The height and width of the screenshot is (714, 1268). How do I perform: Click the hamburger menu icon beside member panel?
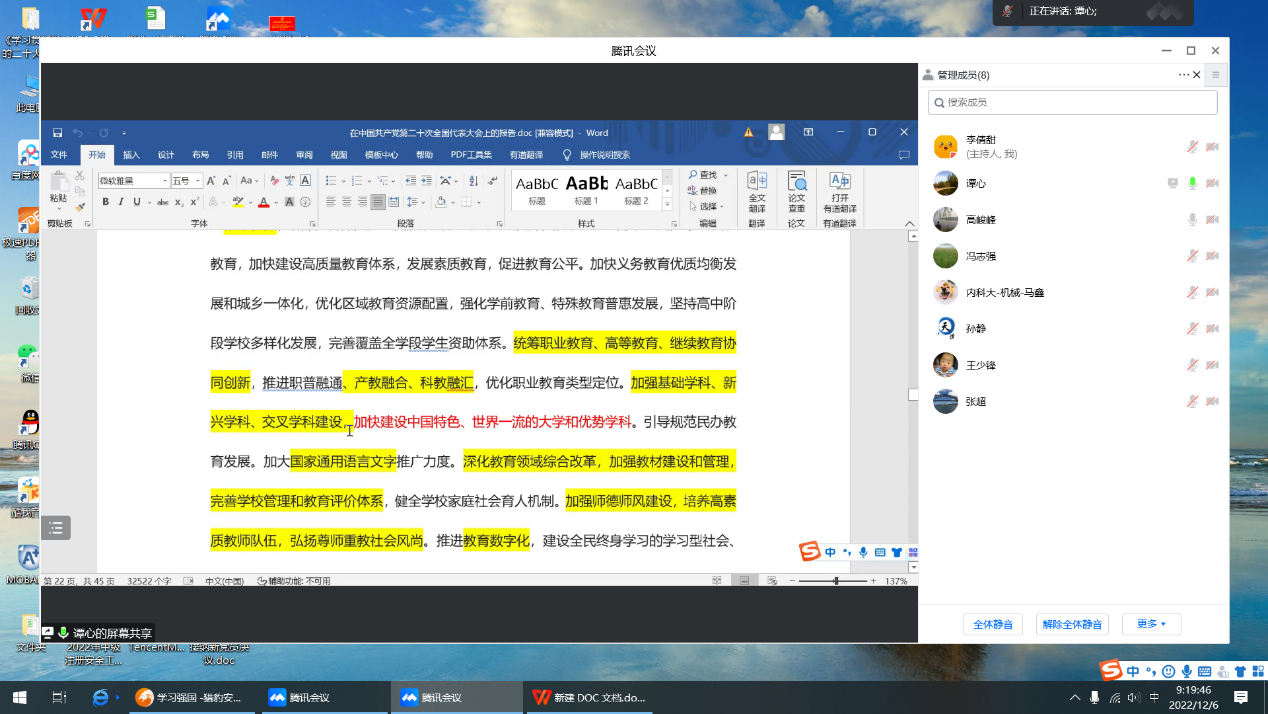coord(1216,75)
